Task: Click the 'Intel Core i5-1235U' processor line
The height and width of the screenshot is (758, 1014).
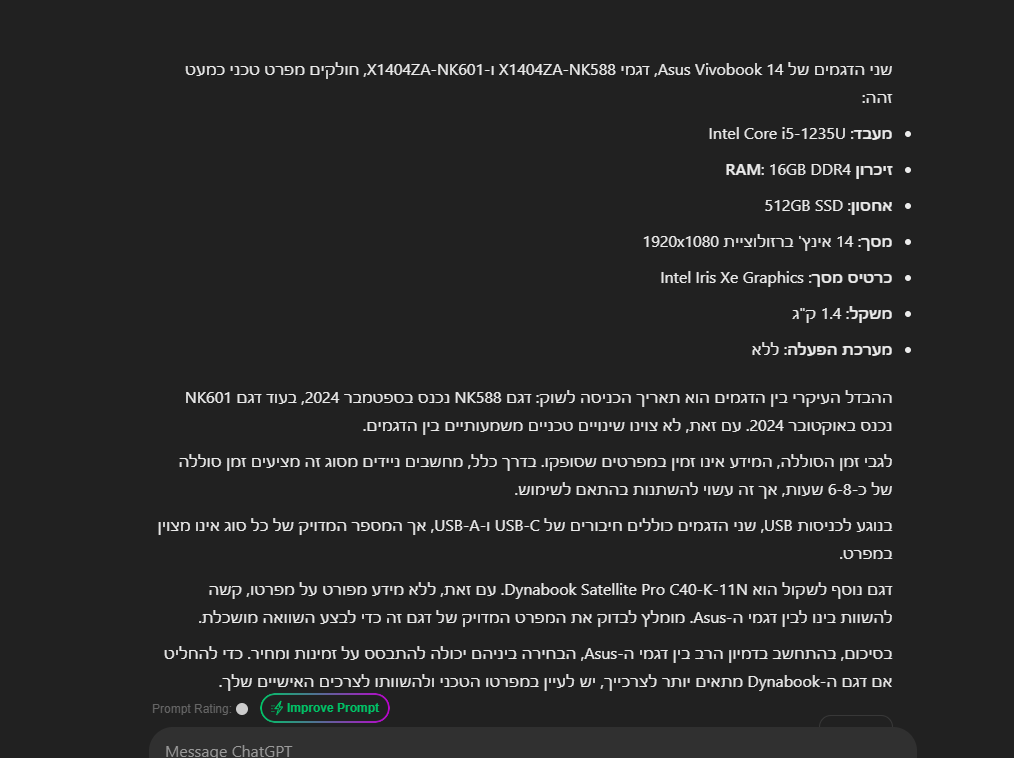Action: click(x=800, y=134)
